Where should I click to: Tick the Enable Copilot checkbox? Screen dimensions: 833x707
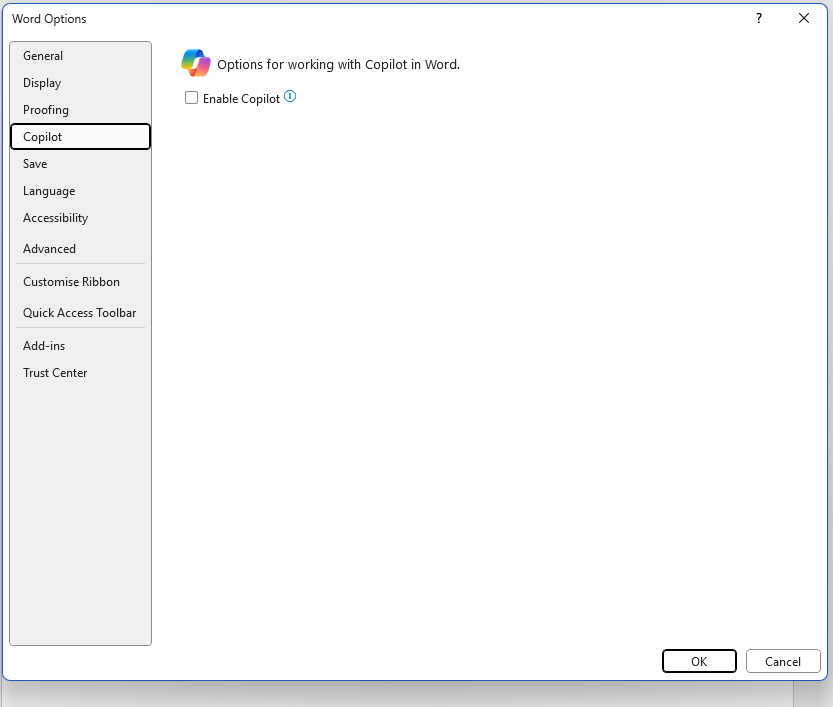coord(191,98)
